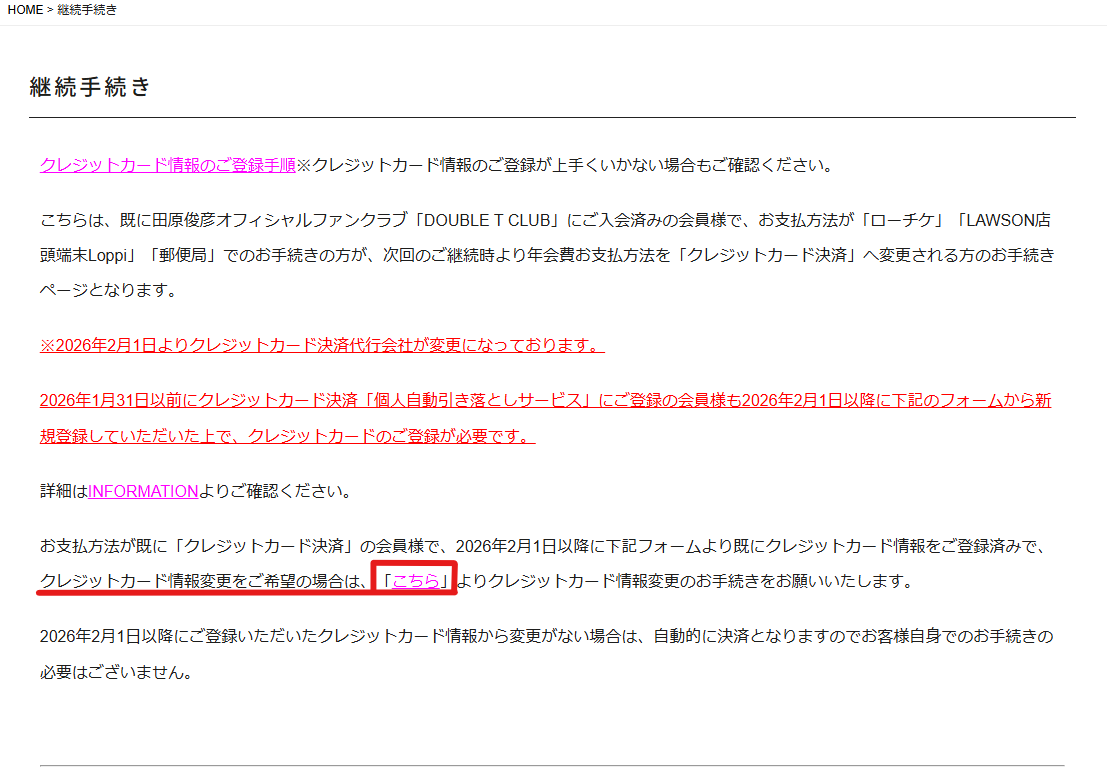The width and height of the screenshot is (1107, 784).
Task: Click the final paragraph about 自動的に決済
Action: (545, 636)
